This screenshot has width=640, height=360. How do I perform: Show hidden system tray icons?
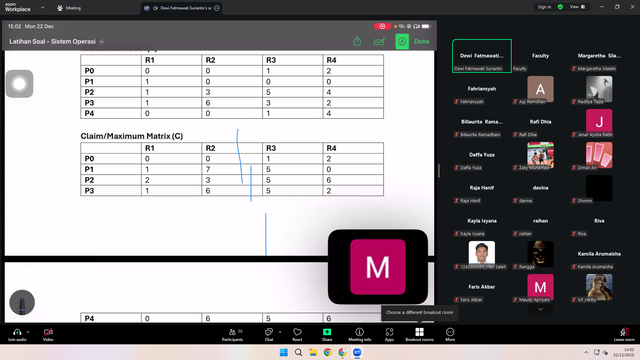click(586, 352)
